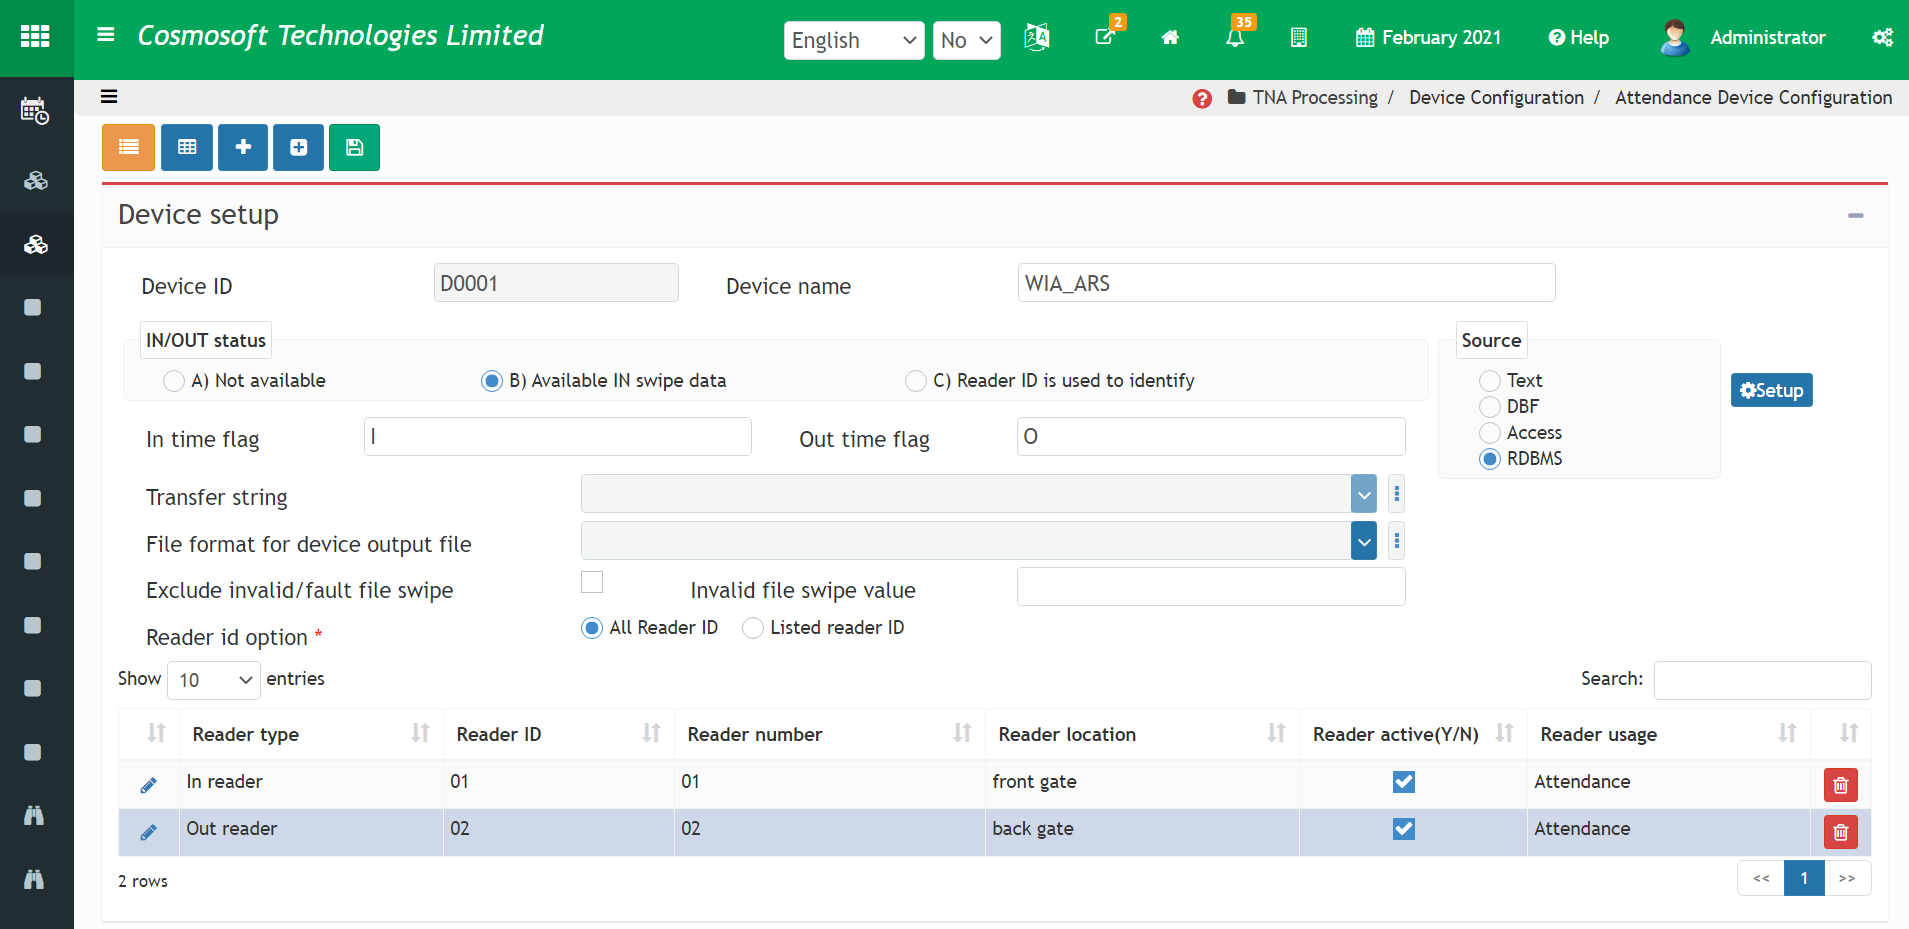Click the building company icon in header
The width and height of the screenshot is (1909, 929).
click(x=1298, y=38)
